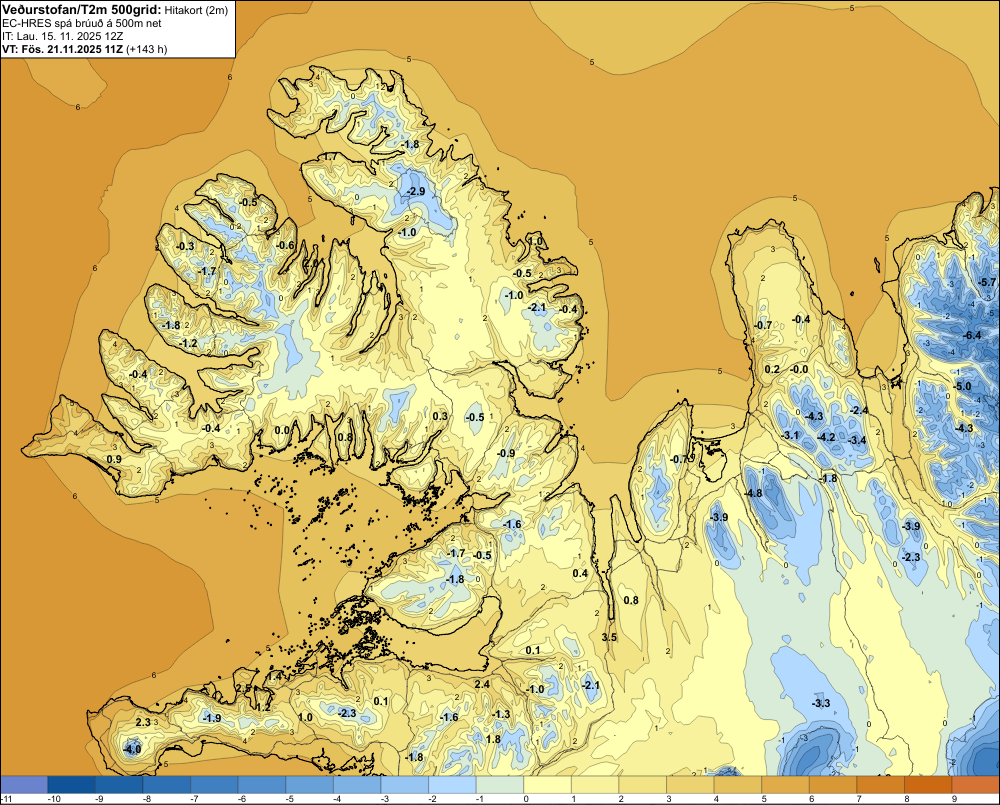The image size is (1000, 805).
Task: Select initial time 'IT: Lau. 15. 11. 2025 12Z'
Action: coord(62,36)
